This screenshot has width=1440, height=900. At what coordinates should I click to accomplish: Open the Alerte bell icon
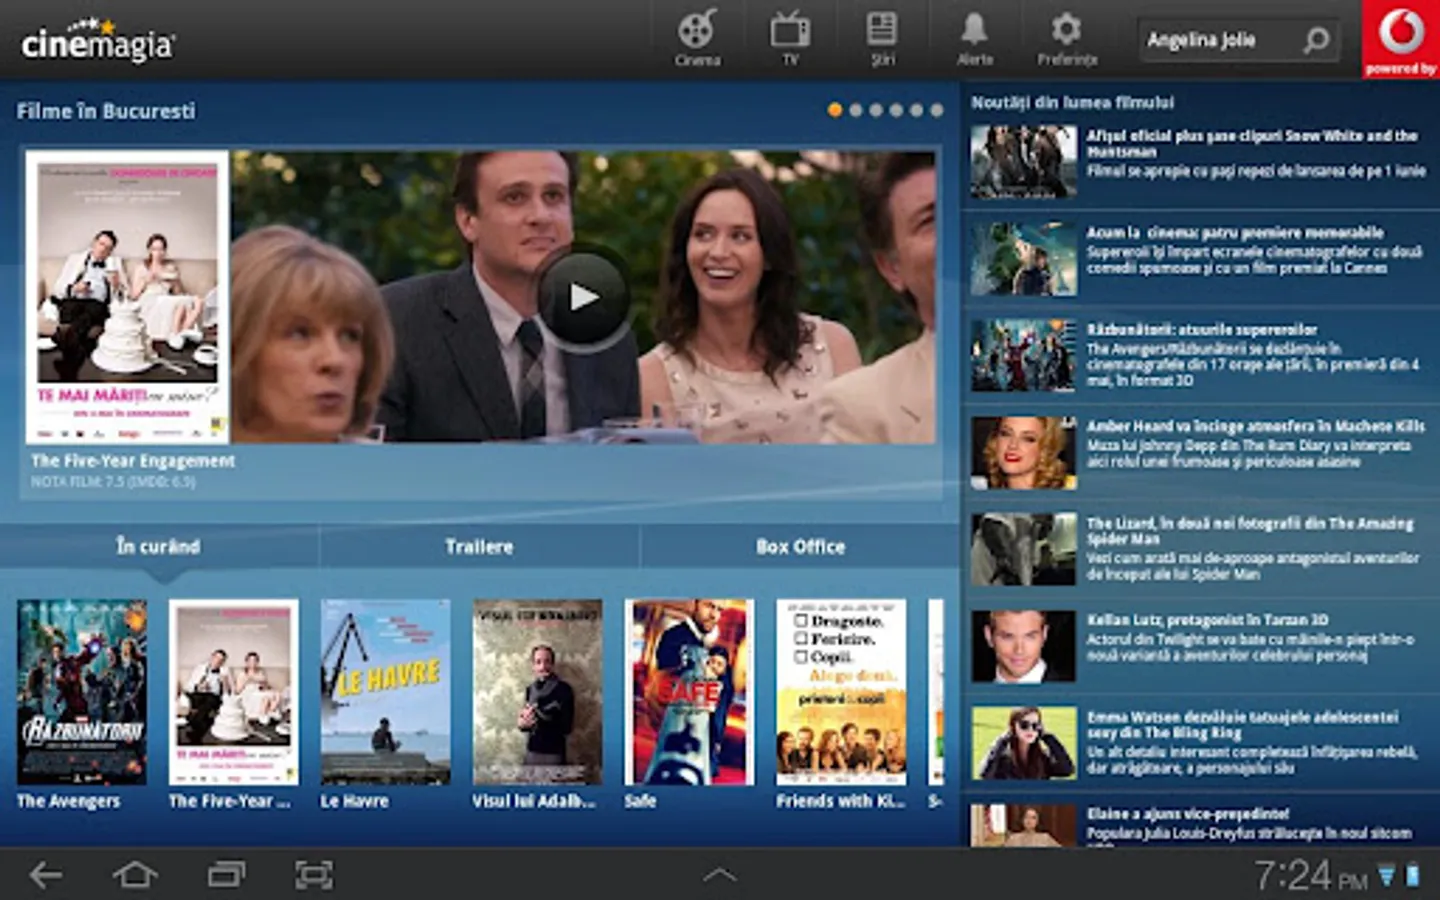click(x=974, y=38)
